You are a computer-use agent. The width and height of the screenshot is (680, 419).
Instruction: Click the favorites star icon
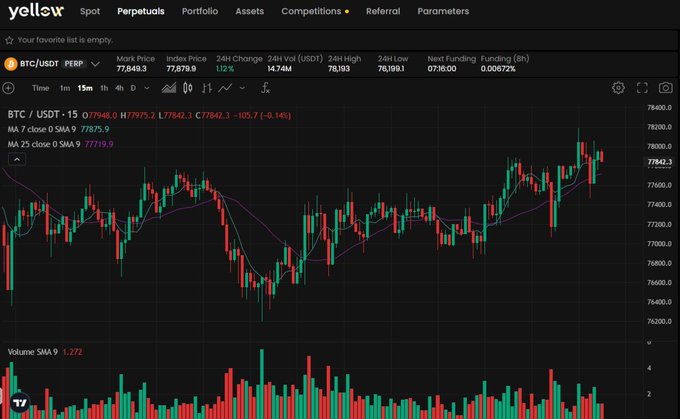point(9,40)
